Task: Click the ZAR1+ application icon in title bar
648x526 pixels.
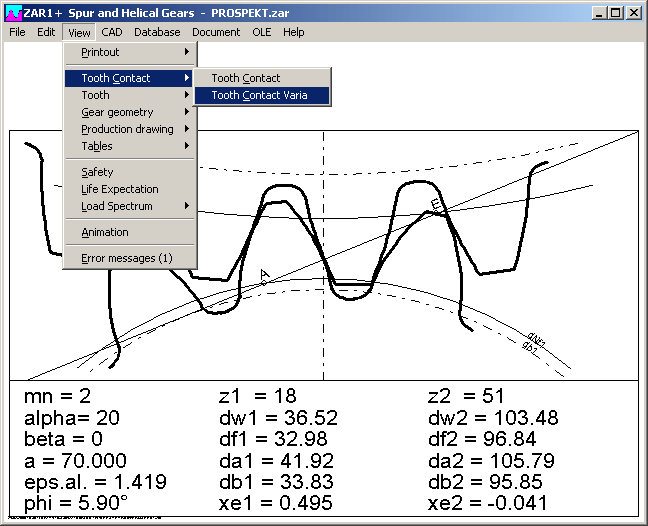Action: [12, 13]
